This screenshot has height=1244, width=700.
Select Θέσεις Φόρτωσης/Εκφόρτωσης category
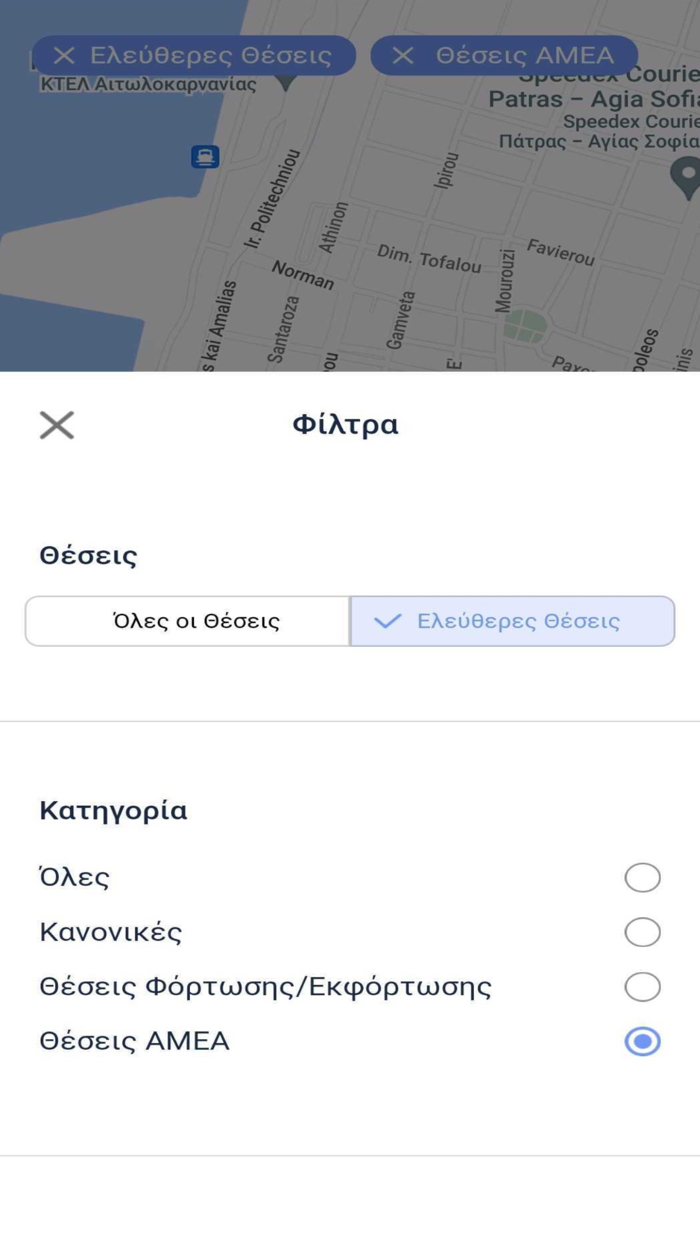[641, 987]
